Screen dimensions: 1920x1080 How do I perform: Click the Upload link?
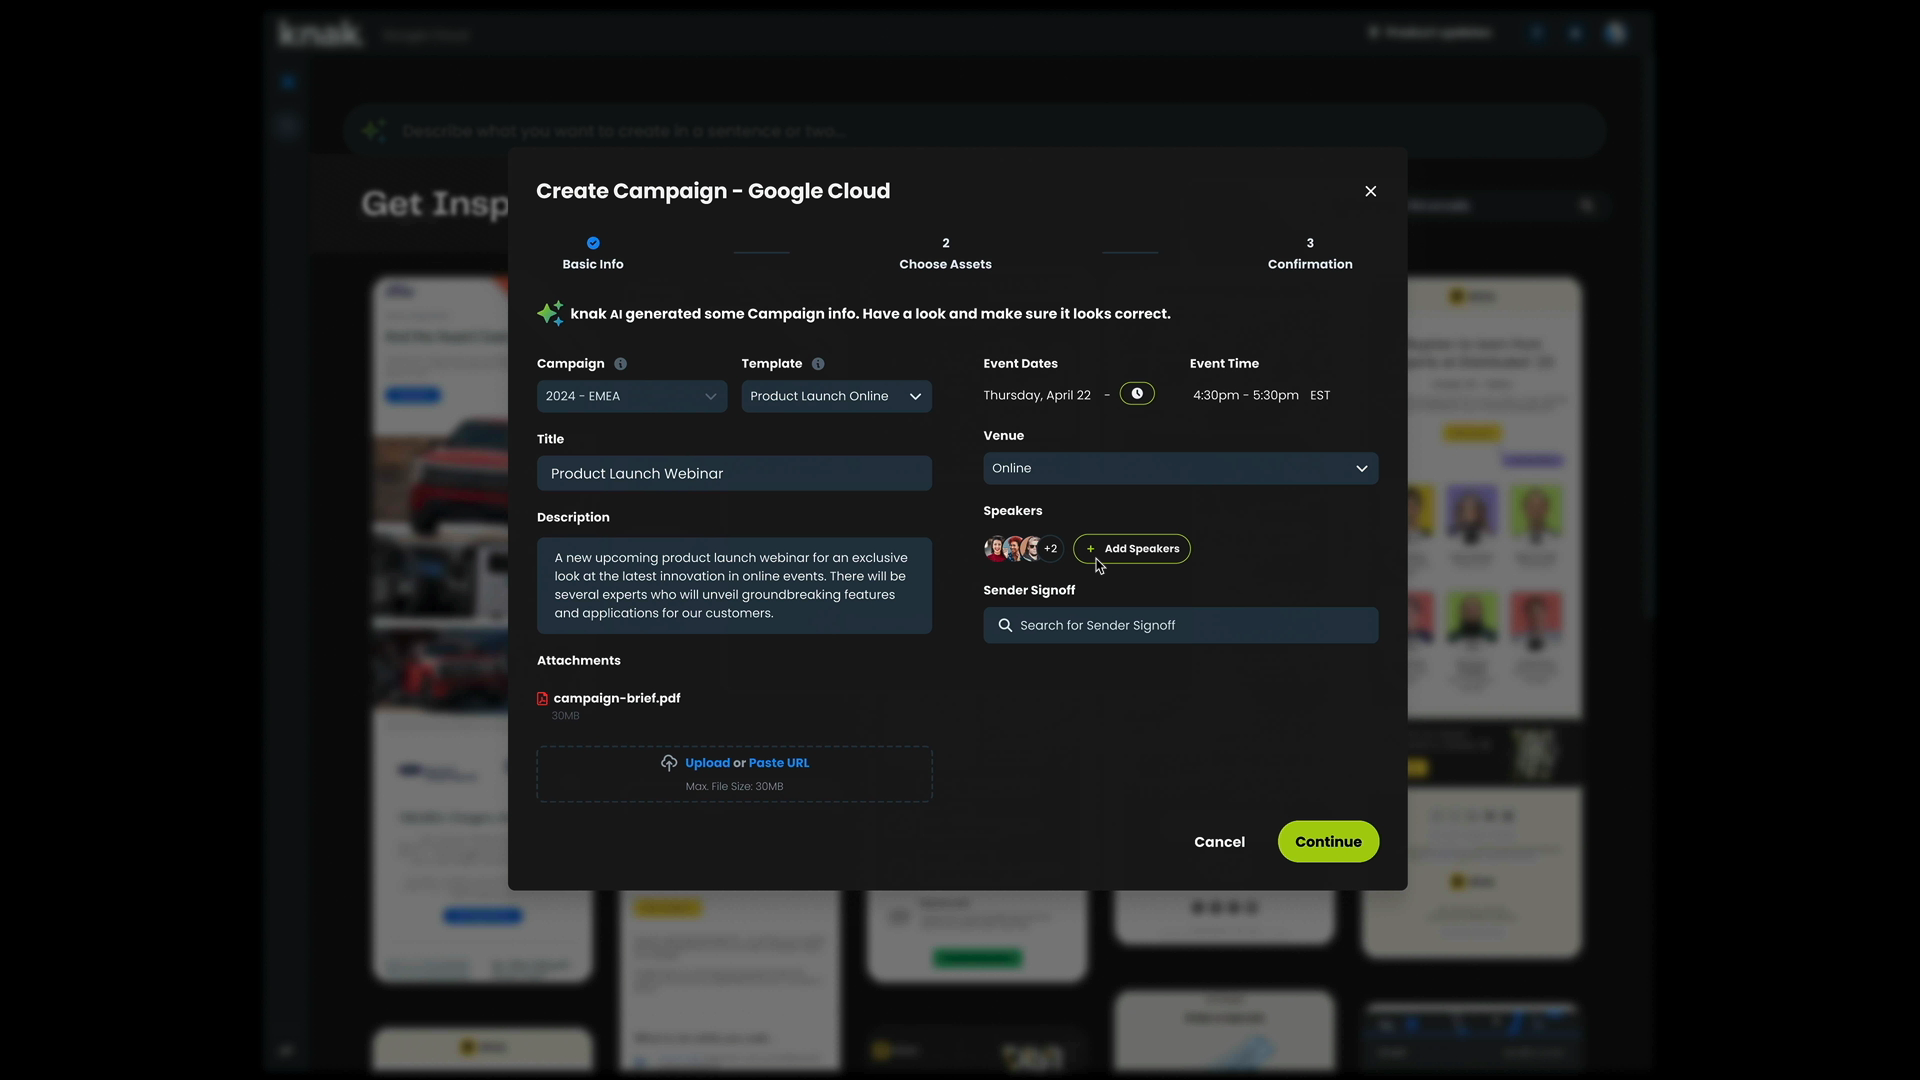pyautogui.click(x=707, y=763)
